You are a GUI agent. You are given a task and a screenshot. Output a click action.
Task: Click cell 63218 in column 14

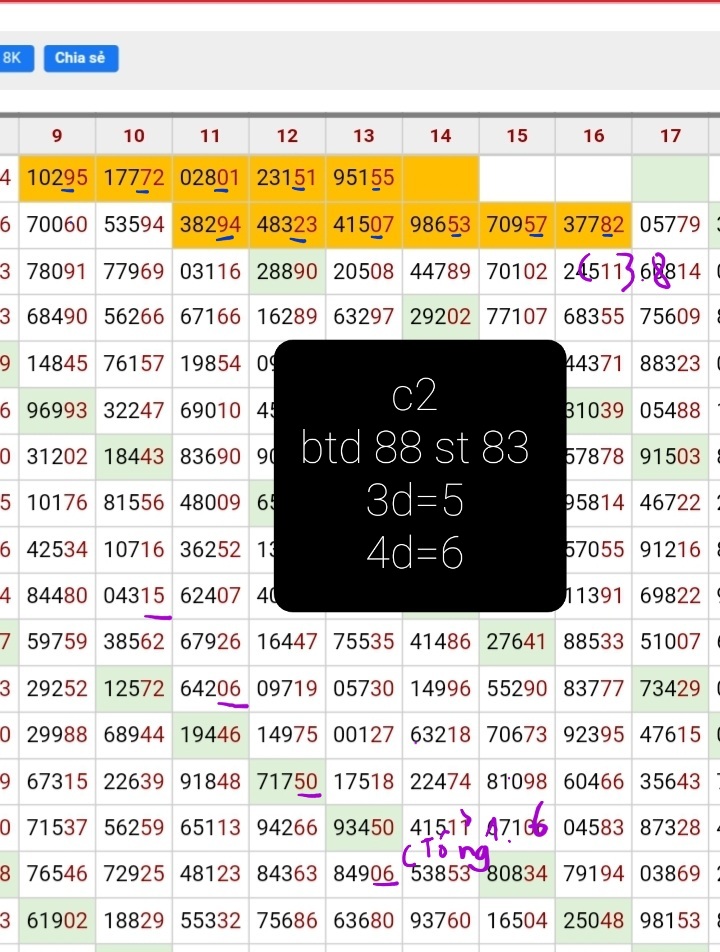pyautogui.click(x=440, y=735)
